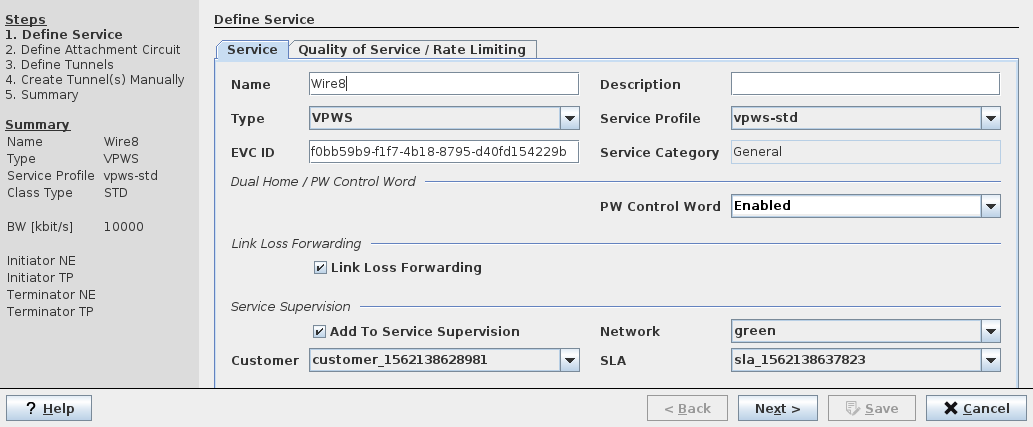Go to Next wizard step
This screenshot has width=1033, height=427.
coord(777,408)
